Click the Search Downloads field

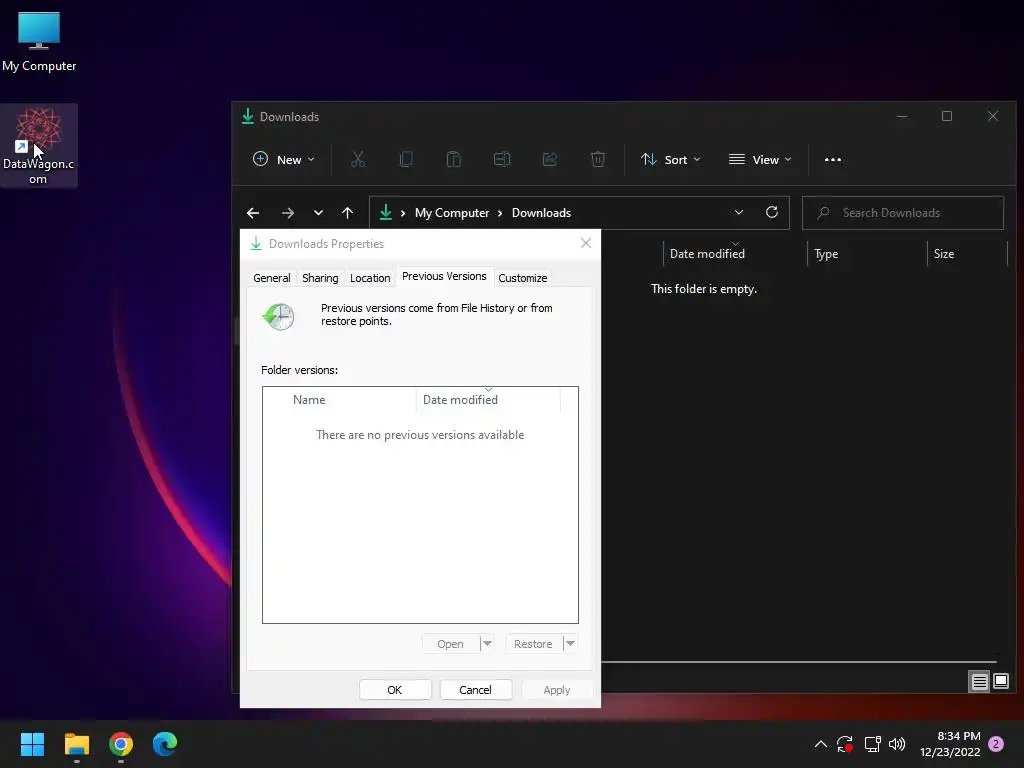pos(903,213)
